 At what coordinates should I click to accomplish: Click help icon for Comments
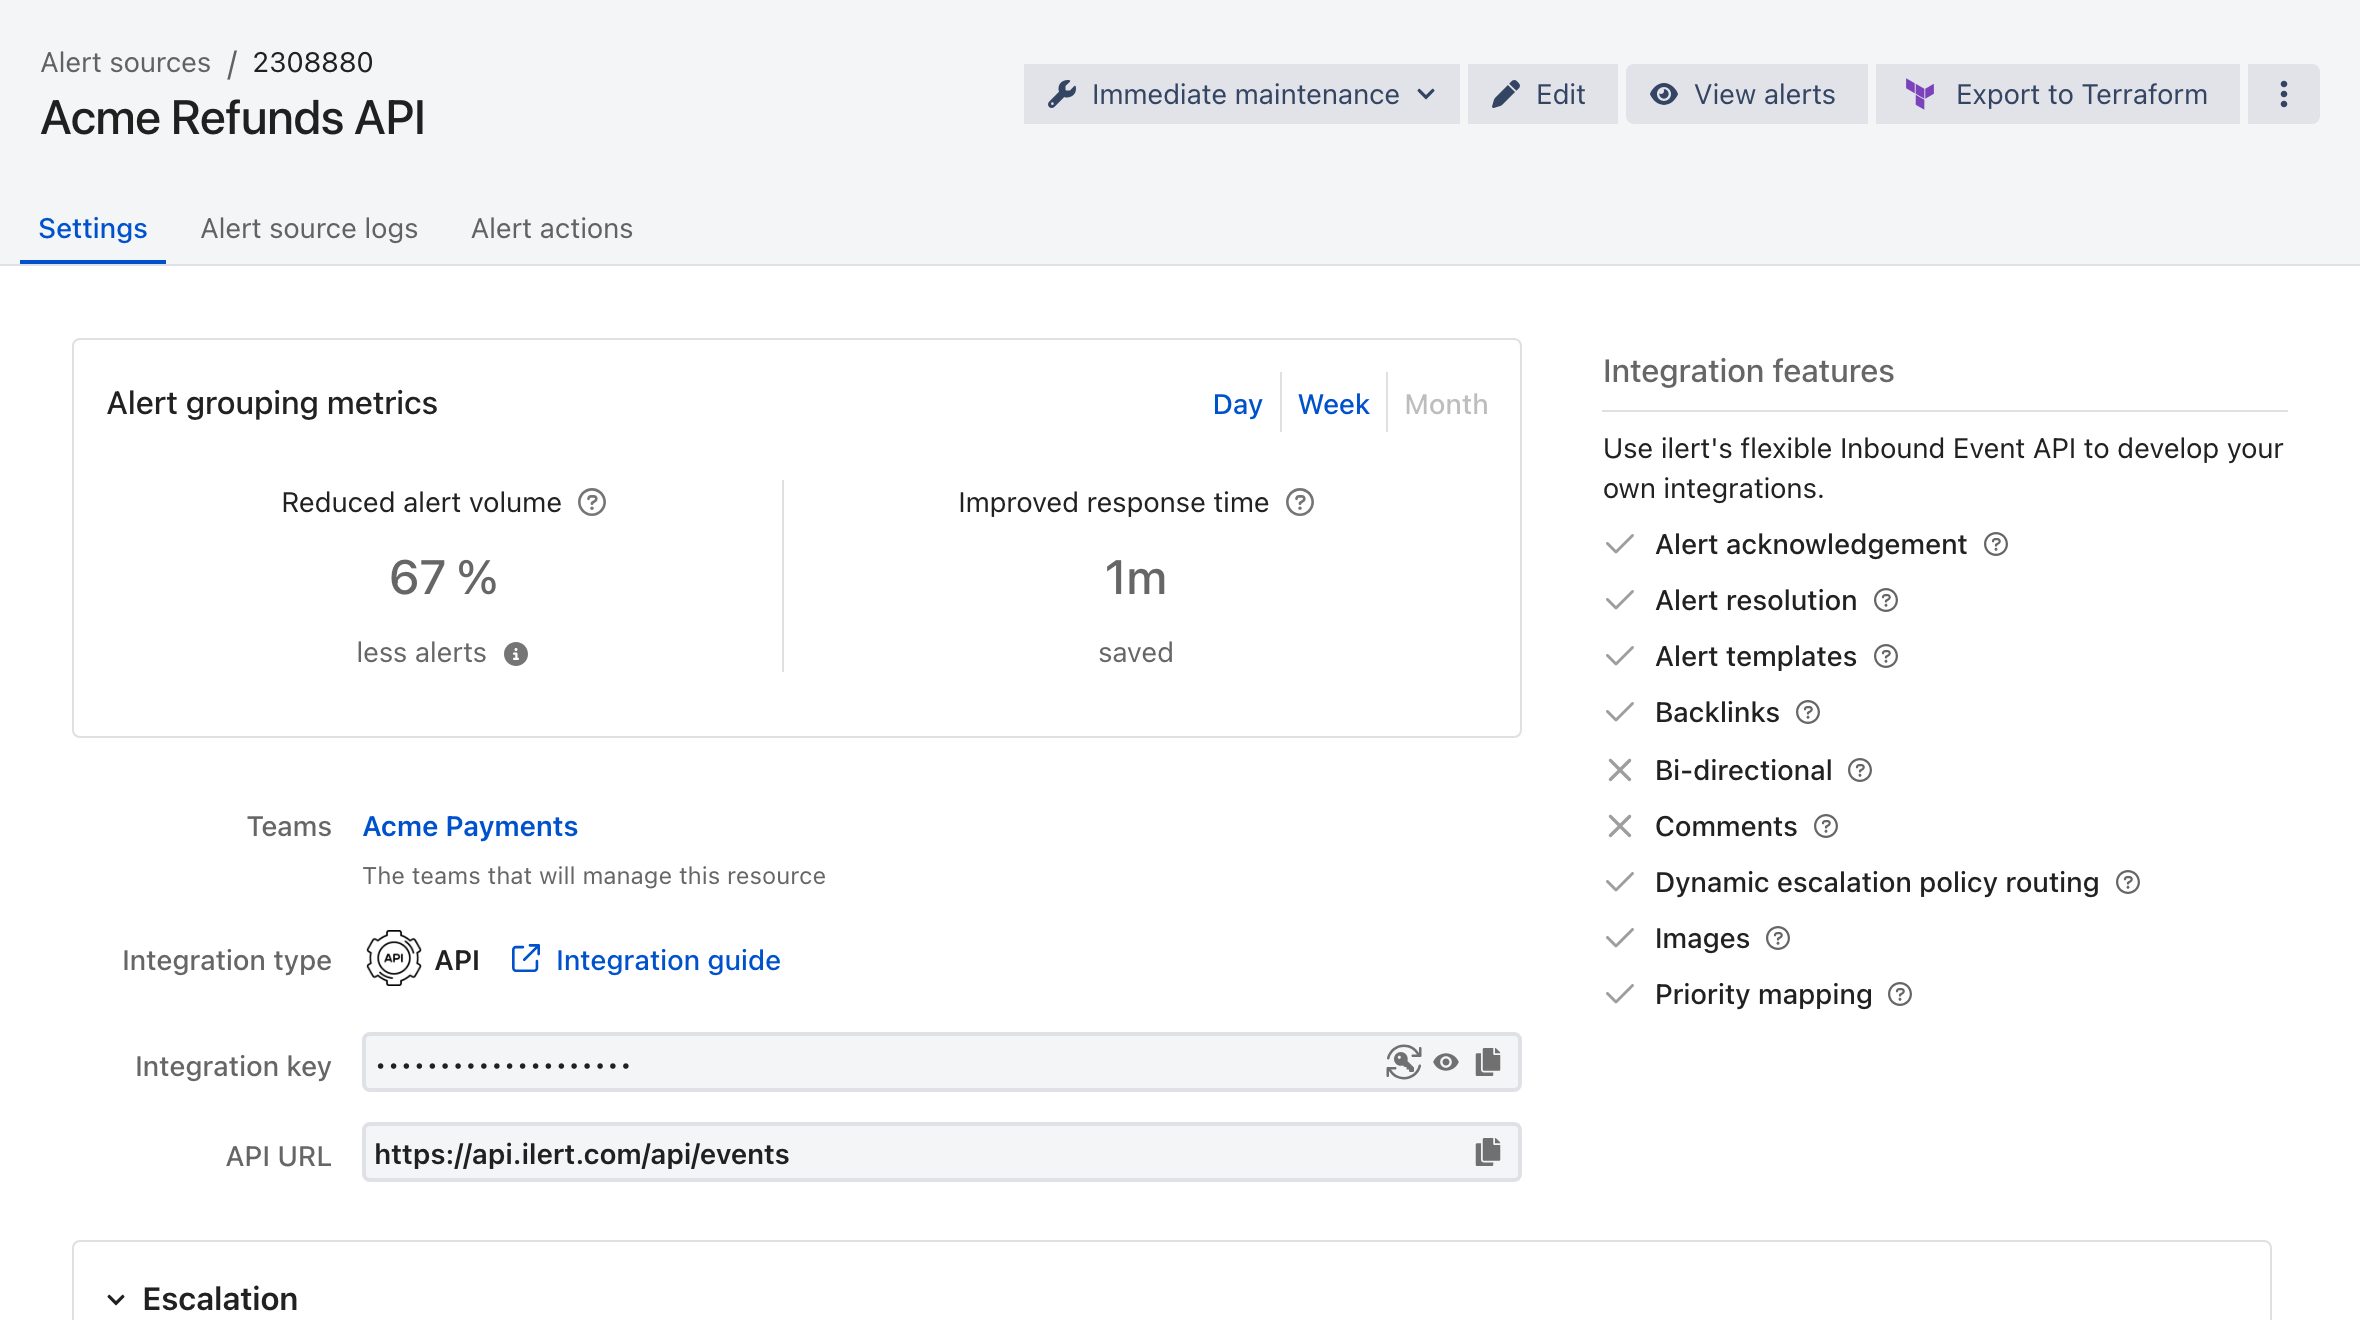(1826, 826)
